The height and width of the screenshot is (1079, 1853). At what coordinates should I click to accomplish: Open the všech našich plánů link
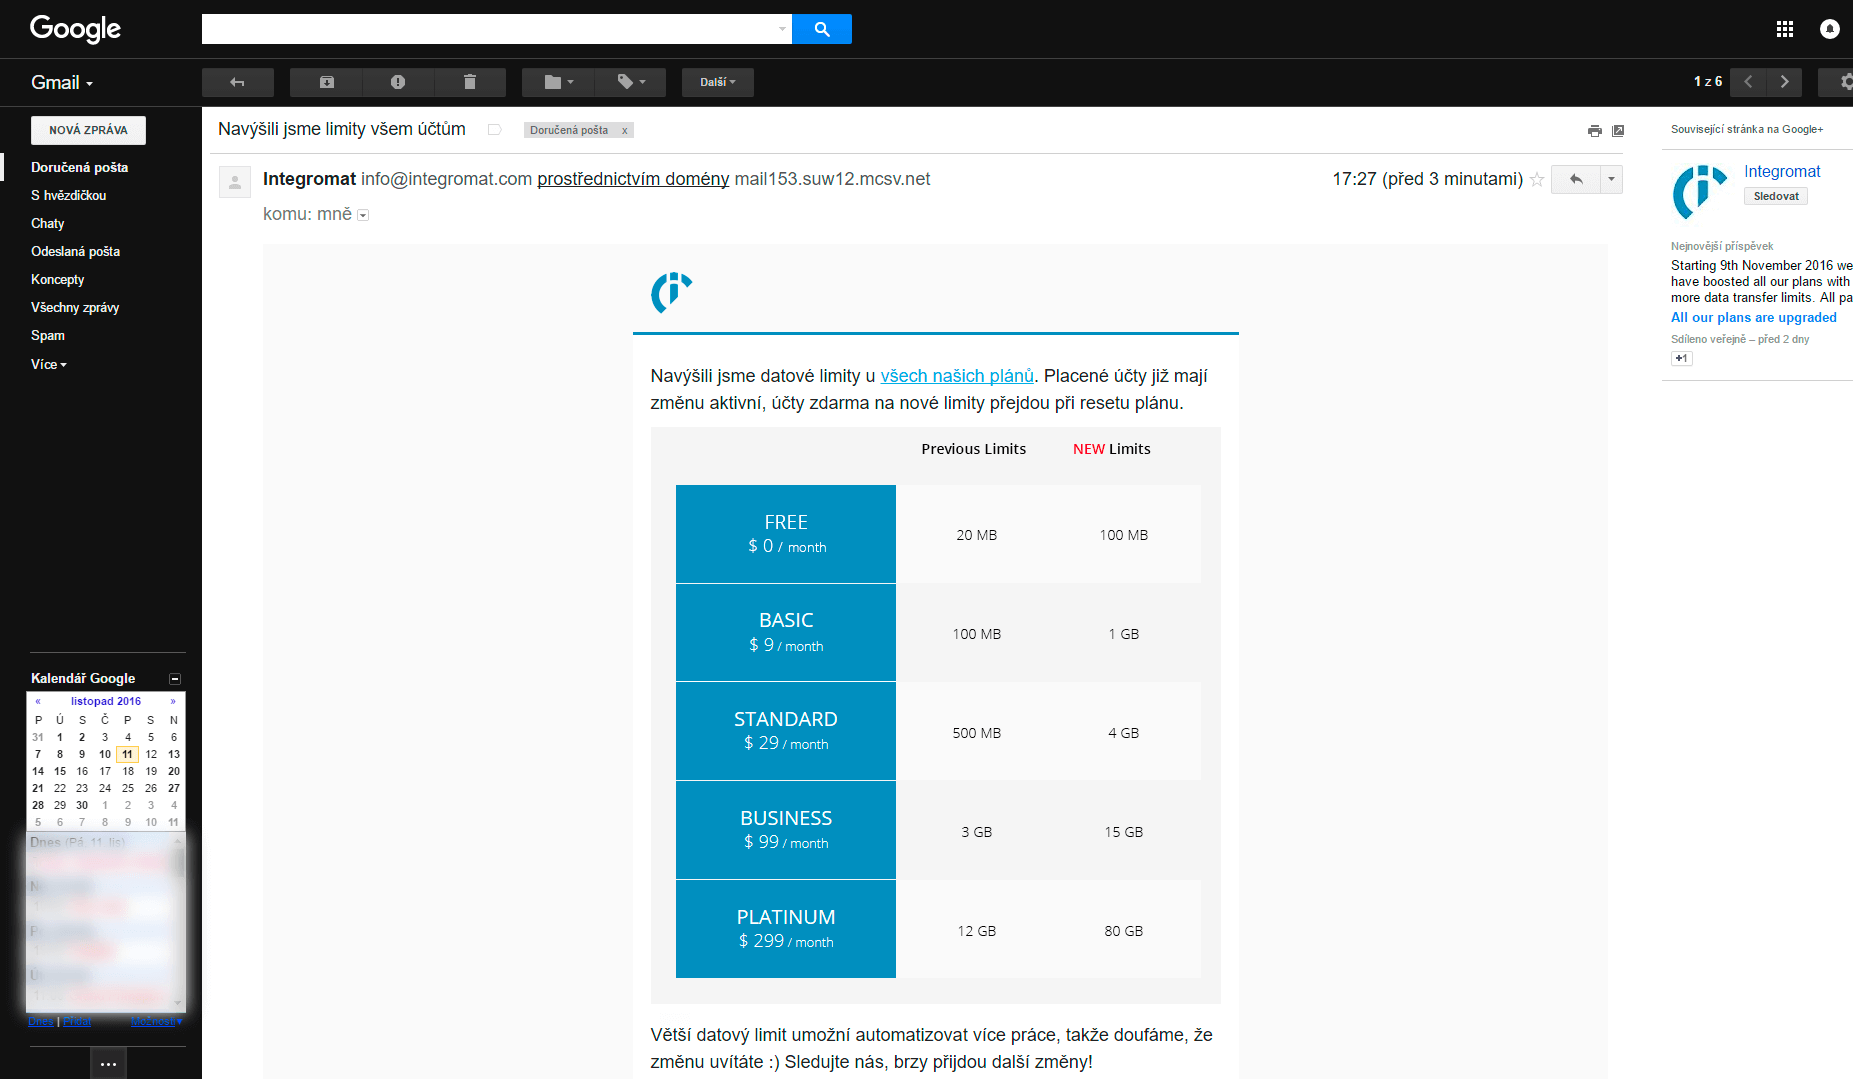(x=957, y=376)
